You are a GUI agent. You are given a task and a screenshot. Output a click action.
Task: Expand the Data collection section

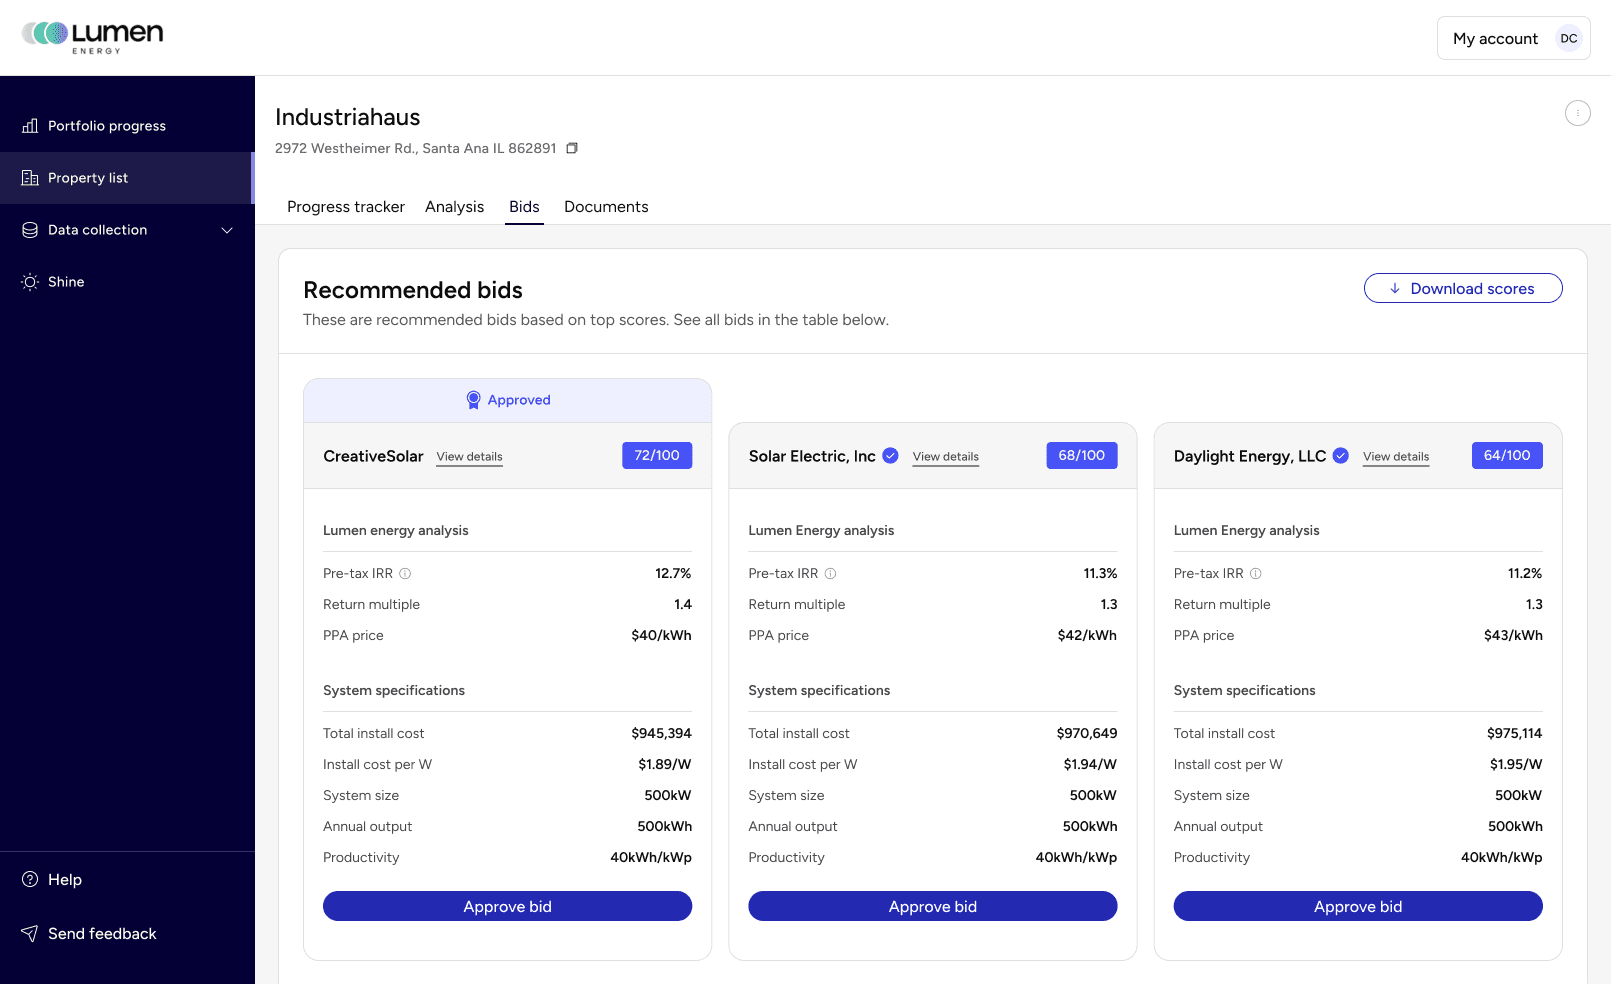pyautogui.click(x=227, y=230)
